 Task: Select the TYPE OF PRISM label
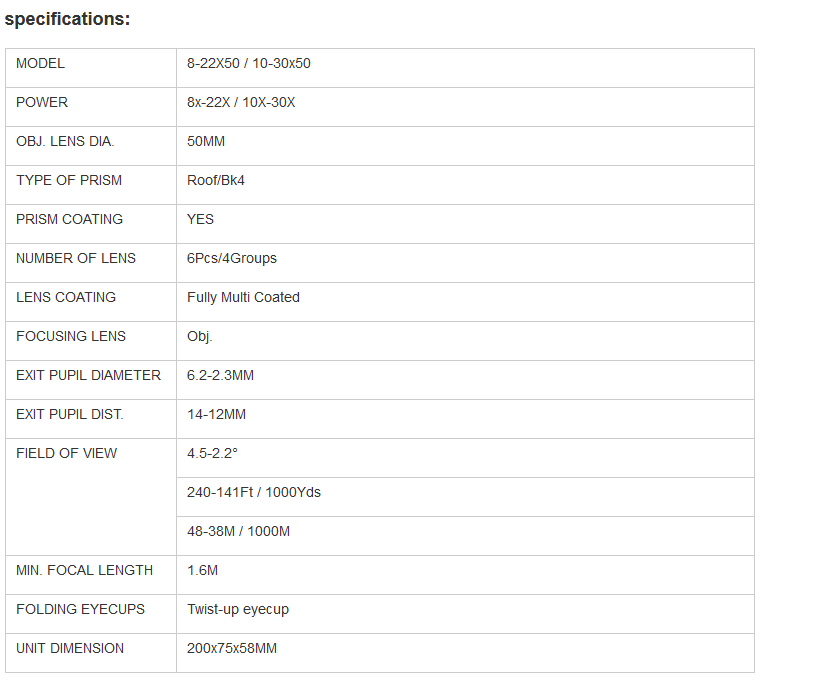(69, 181)
